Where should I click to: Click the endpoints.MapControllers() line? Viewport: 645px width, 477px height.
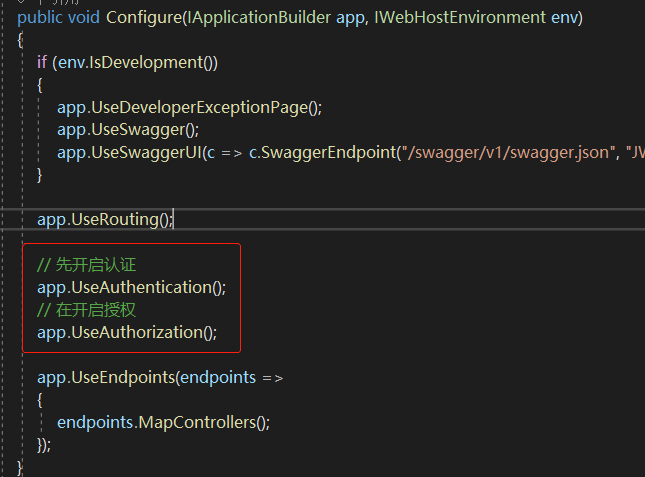pos(163,422)
